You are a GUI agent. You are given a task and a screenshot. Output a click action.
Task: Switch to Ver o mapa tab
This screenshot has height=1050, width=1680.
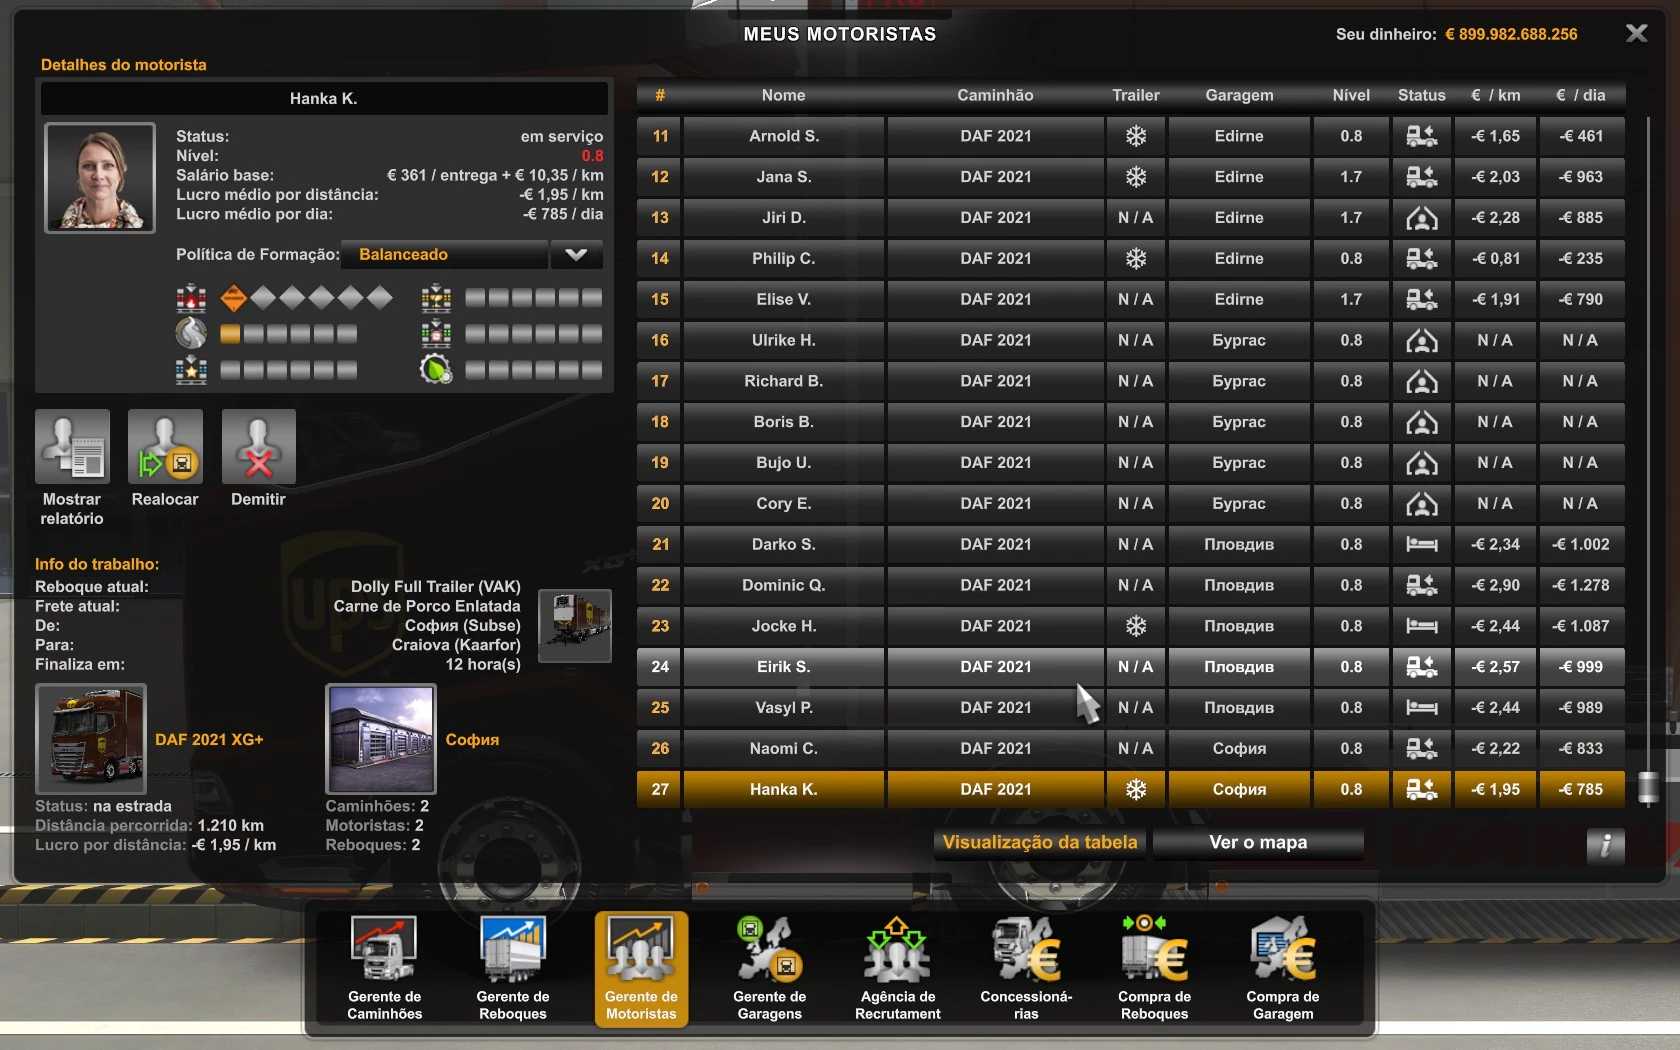coord(1257,843)
